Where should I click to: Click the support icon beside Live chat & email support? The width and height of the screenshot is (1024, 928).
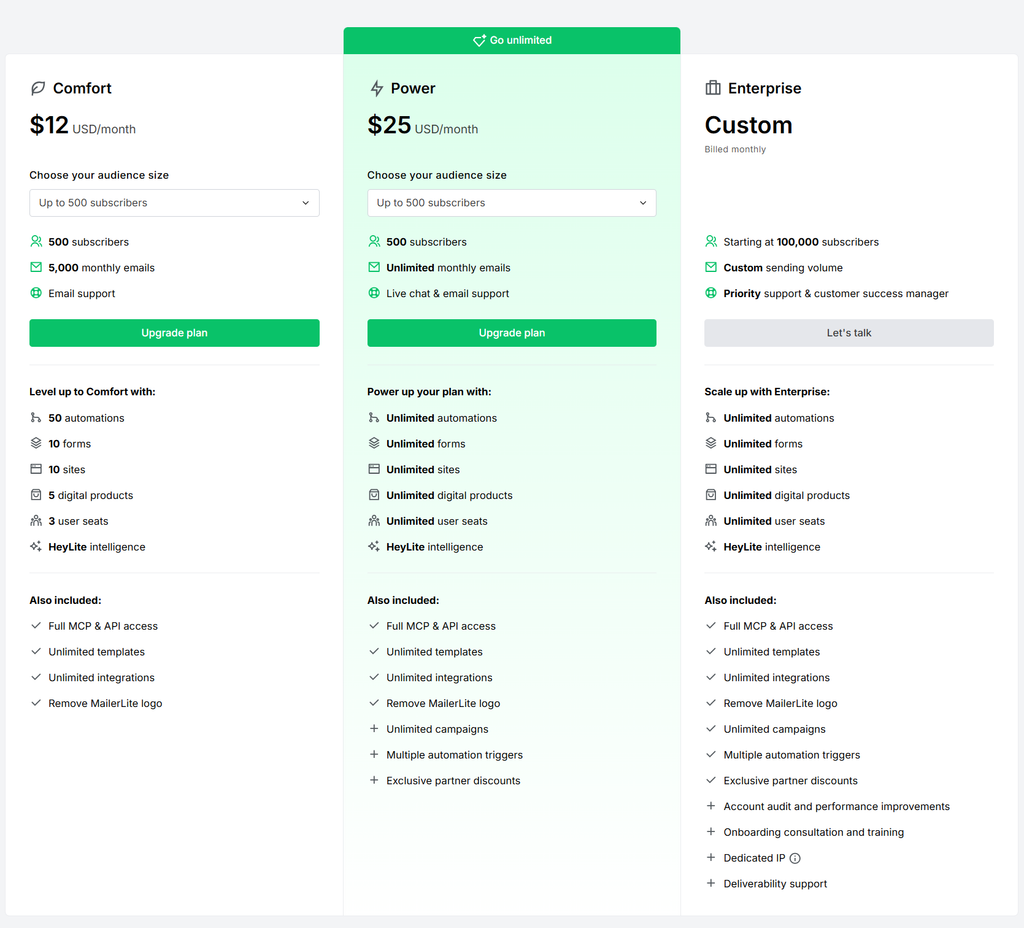point(374,293)
